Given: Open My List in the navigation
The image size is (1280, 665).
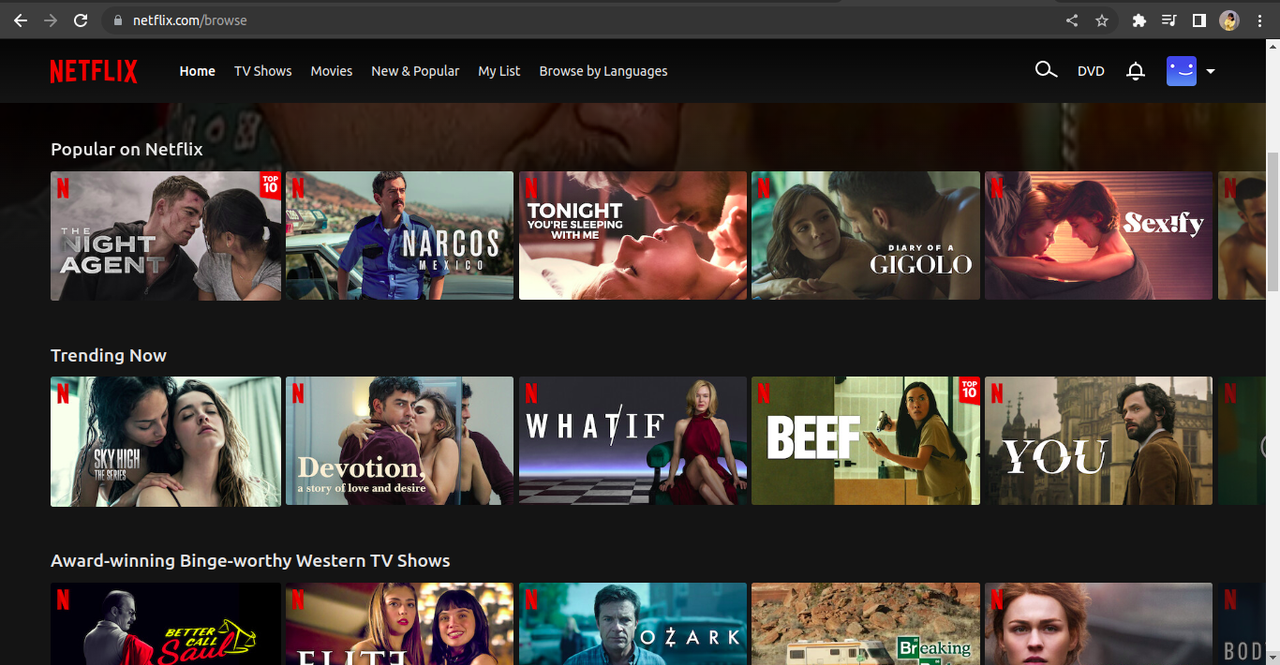Looking at the screenshot, I should point(499,71).
